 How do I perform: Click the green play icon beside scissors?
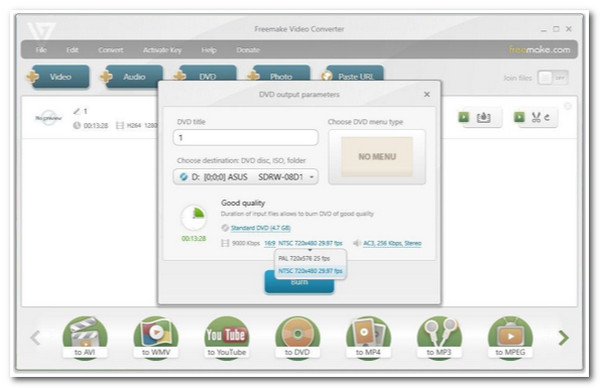pyautogui.click(x=519, y=117)
